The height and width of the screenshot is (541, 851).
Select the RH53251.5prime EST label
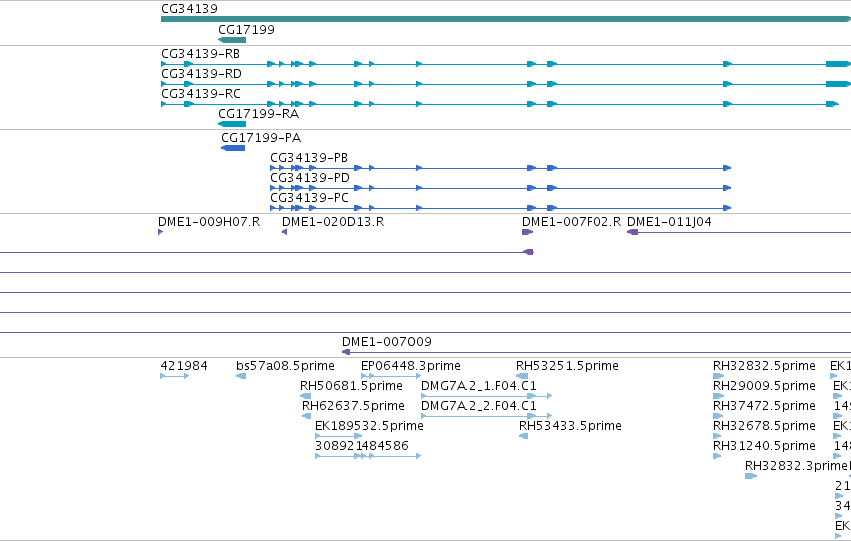point(567,366)
